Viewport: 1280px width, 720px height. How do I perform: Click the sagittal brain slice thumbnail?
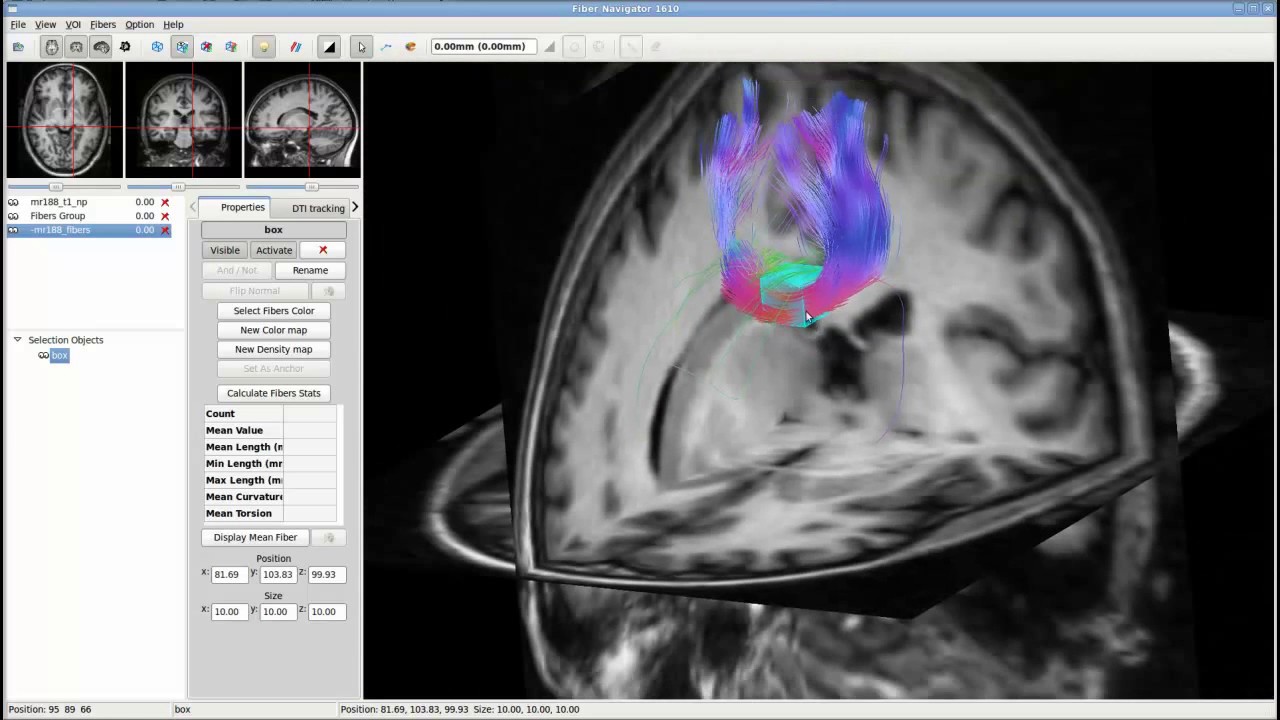302,120
